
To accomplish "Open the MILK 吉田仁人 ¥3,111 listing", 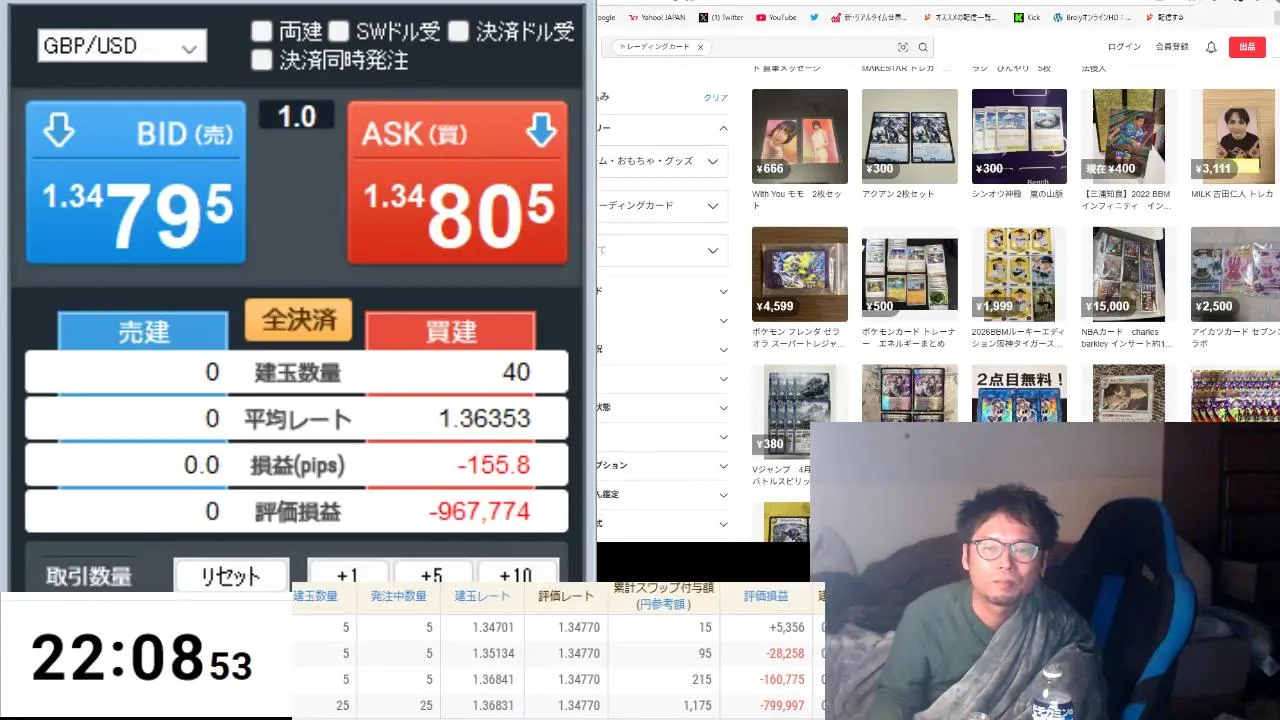I will (1235, 145).
